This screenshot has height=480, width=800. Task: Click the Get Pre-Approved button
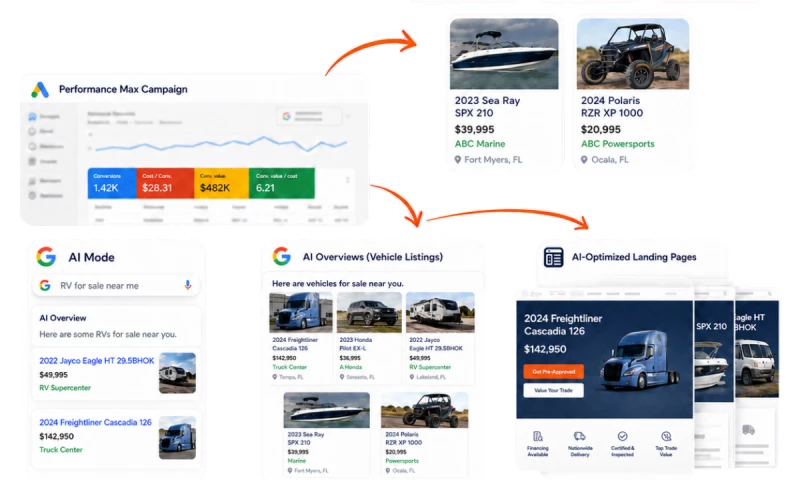[x=554, y=371]
